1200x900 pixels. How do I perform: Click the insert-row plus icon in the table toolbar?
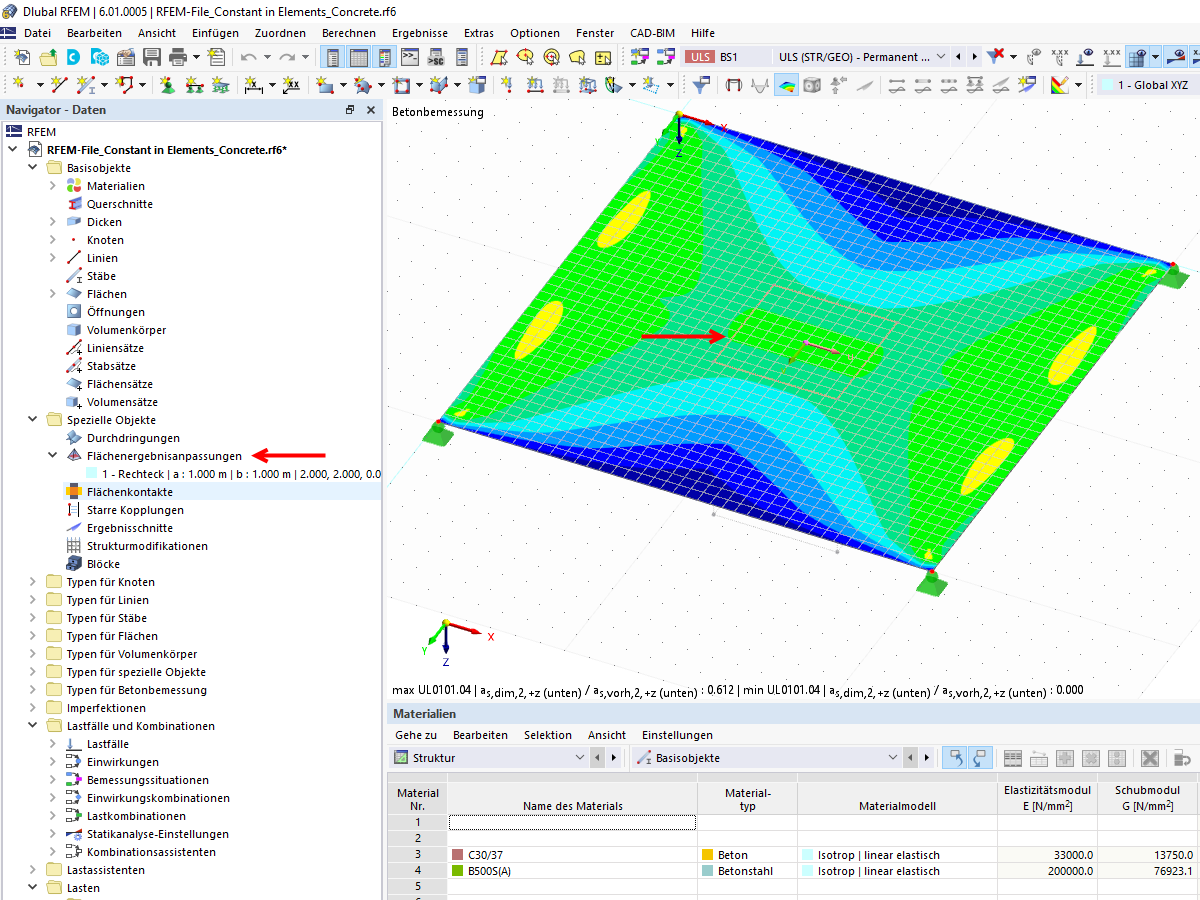(1066, 758)
